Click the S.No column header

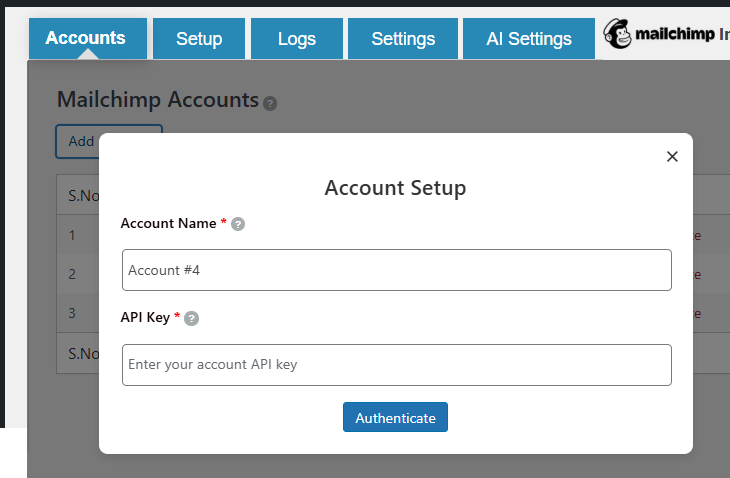83,195
